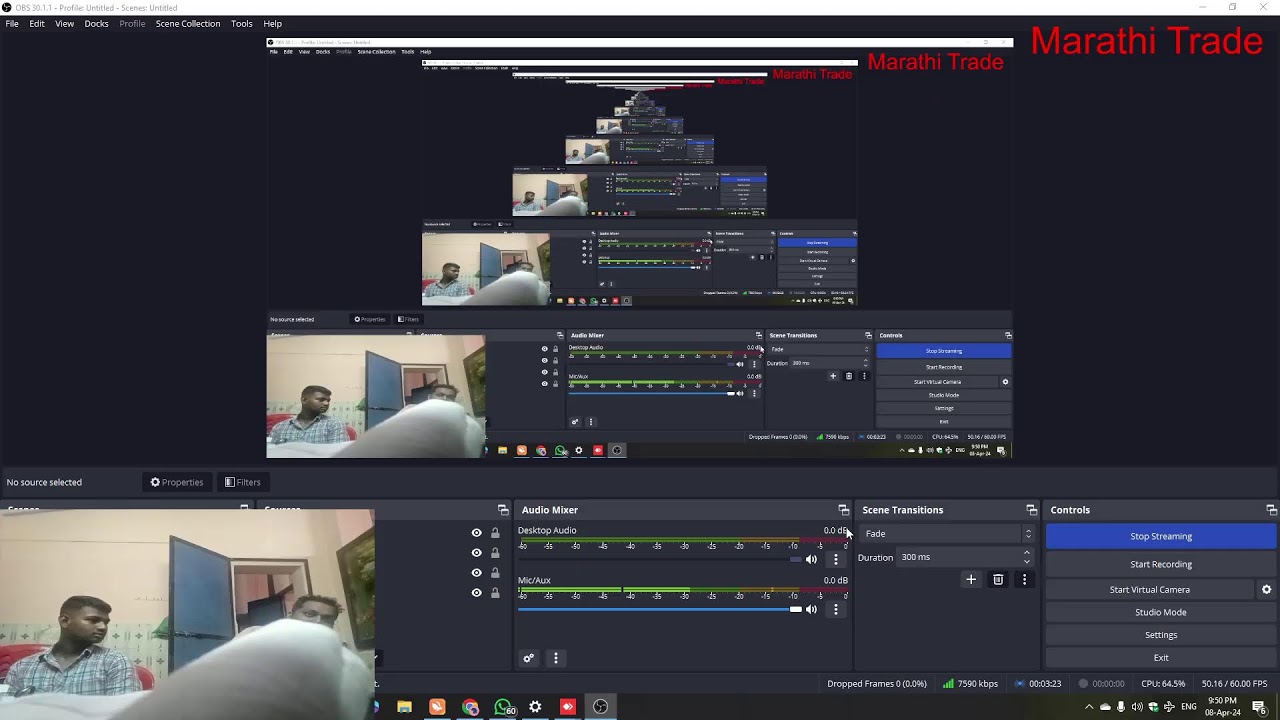
Task: Open source Properties button
Action: coord(177,482)
